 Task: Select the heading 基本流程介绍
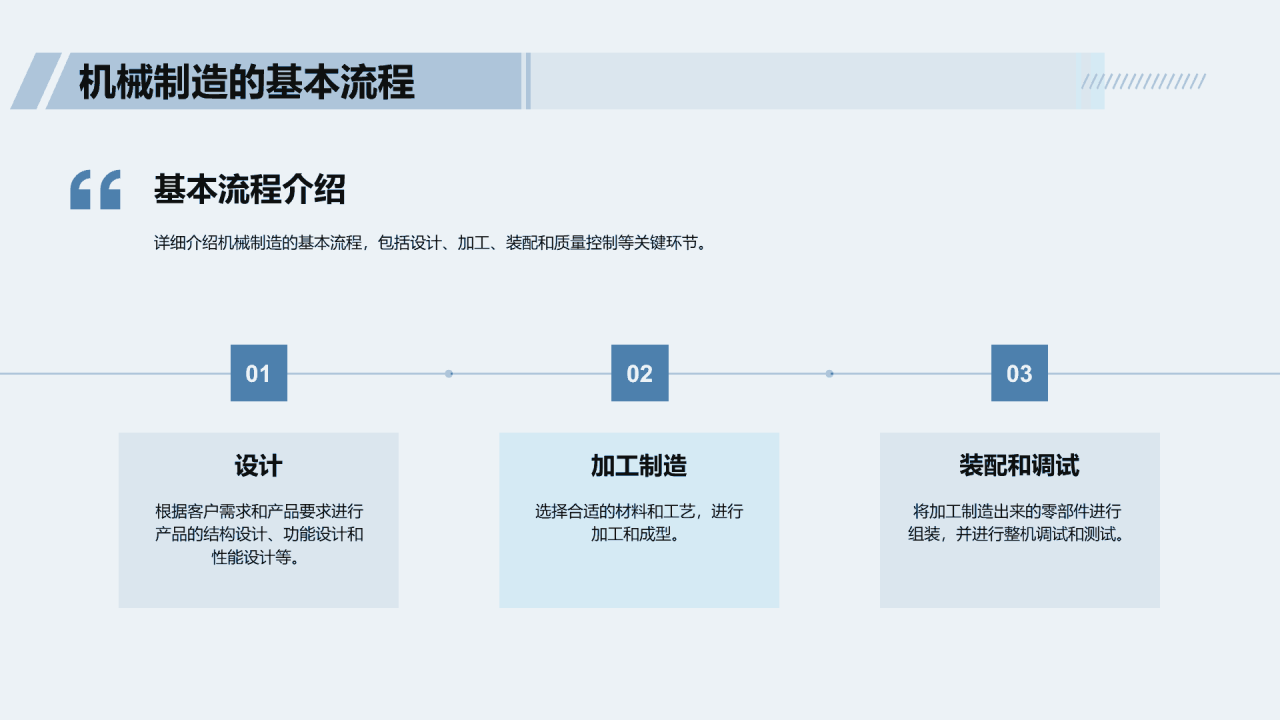pos(249,189)
